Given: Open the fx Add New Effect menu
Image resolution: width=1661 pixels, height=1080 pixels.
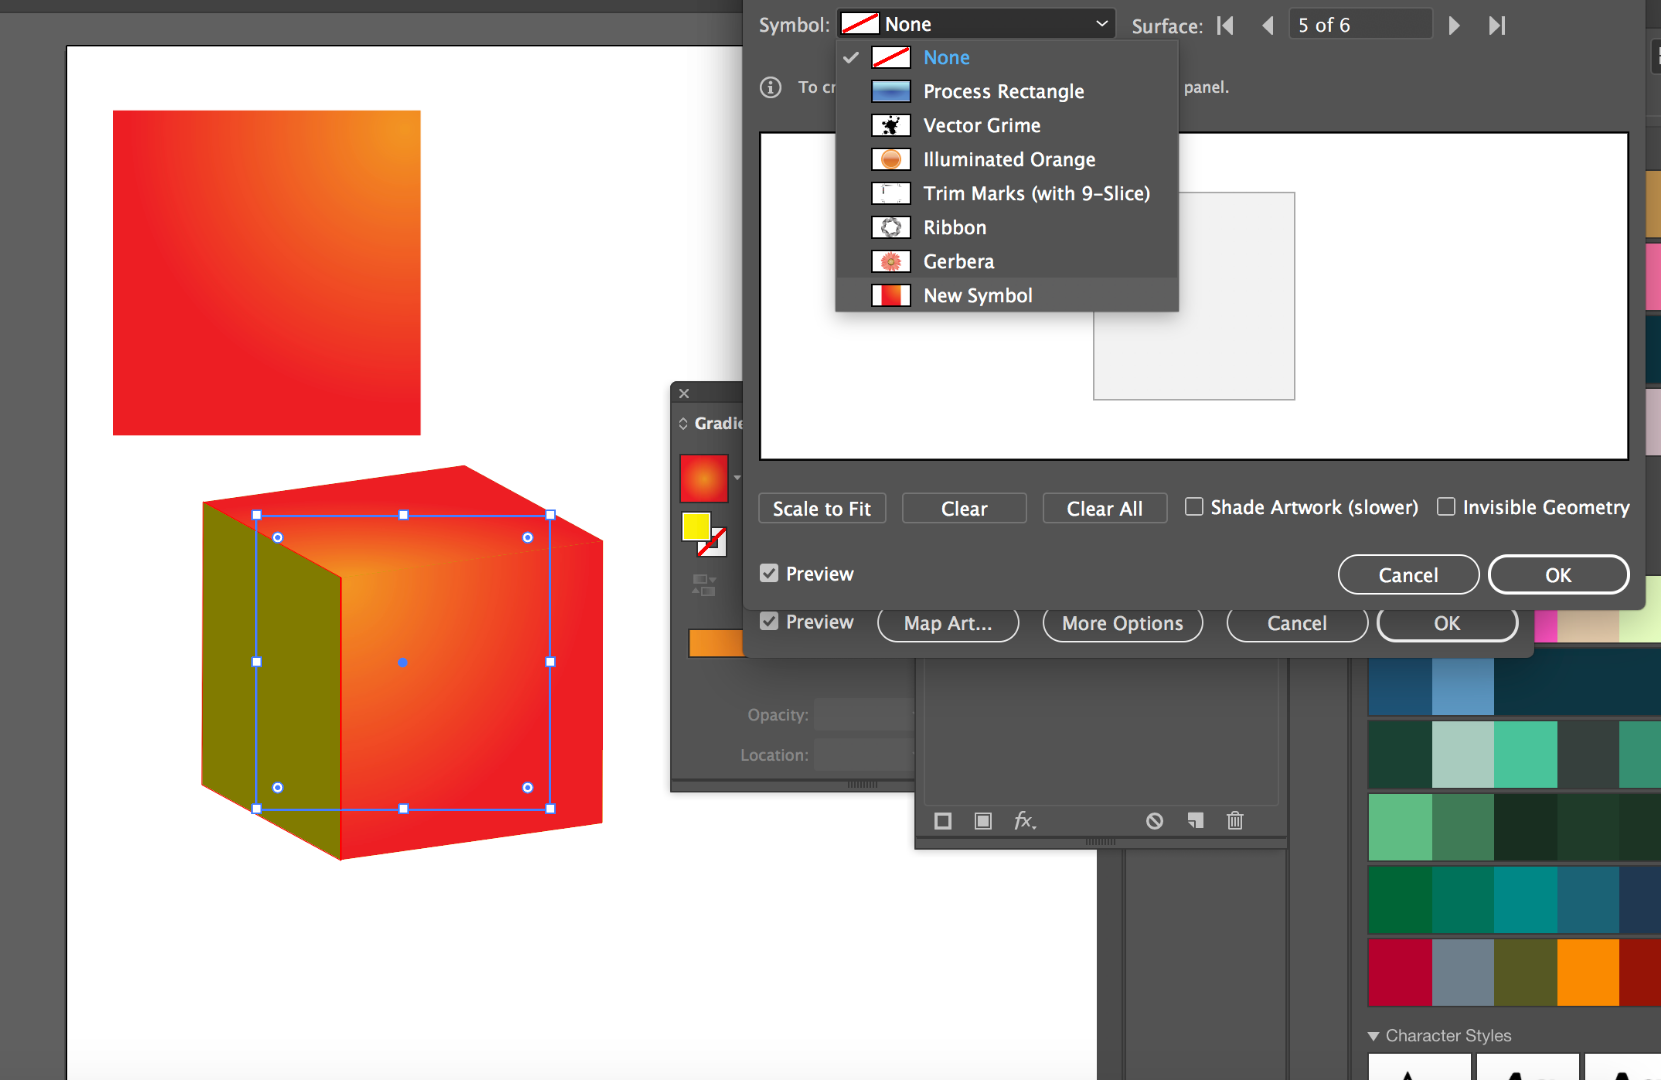Looking at the screenshot, I should [1025, 821].
